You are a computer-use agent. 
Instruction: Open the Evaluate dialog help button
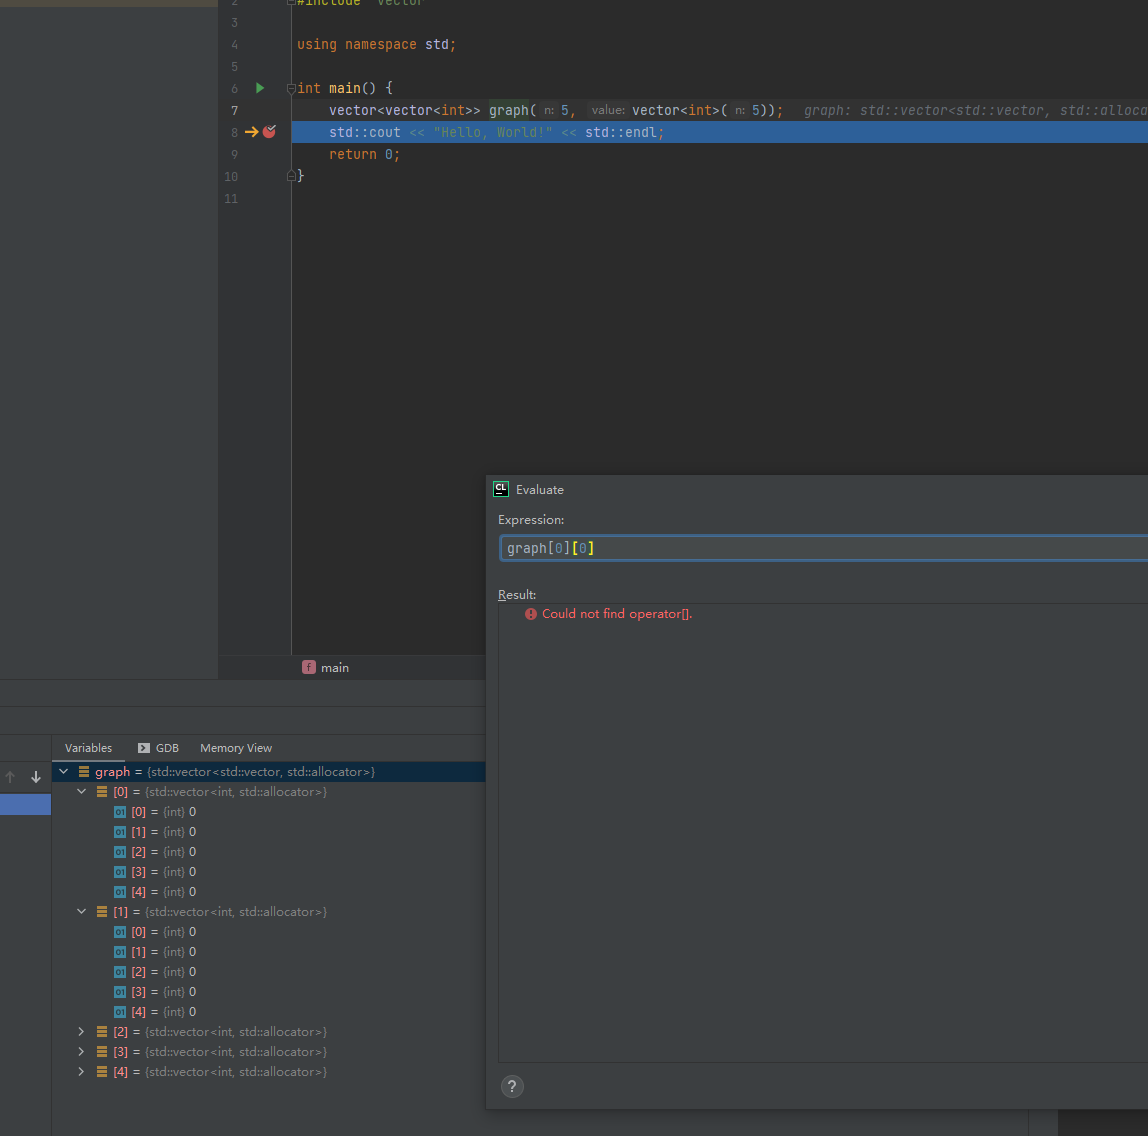pos(512,1086)
